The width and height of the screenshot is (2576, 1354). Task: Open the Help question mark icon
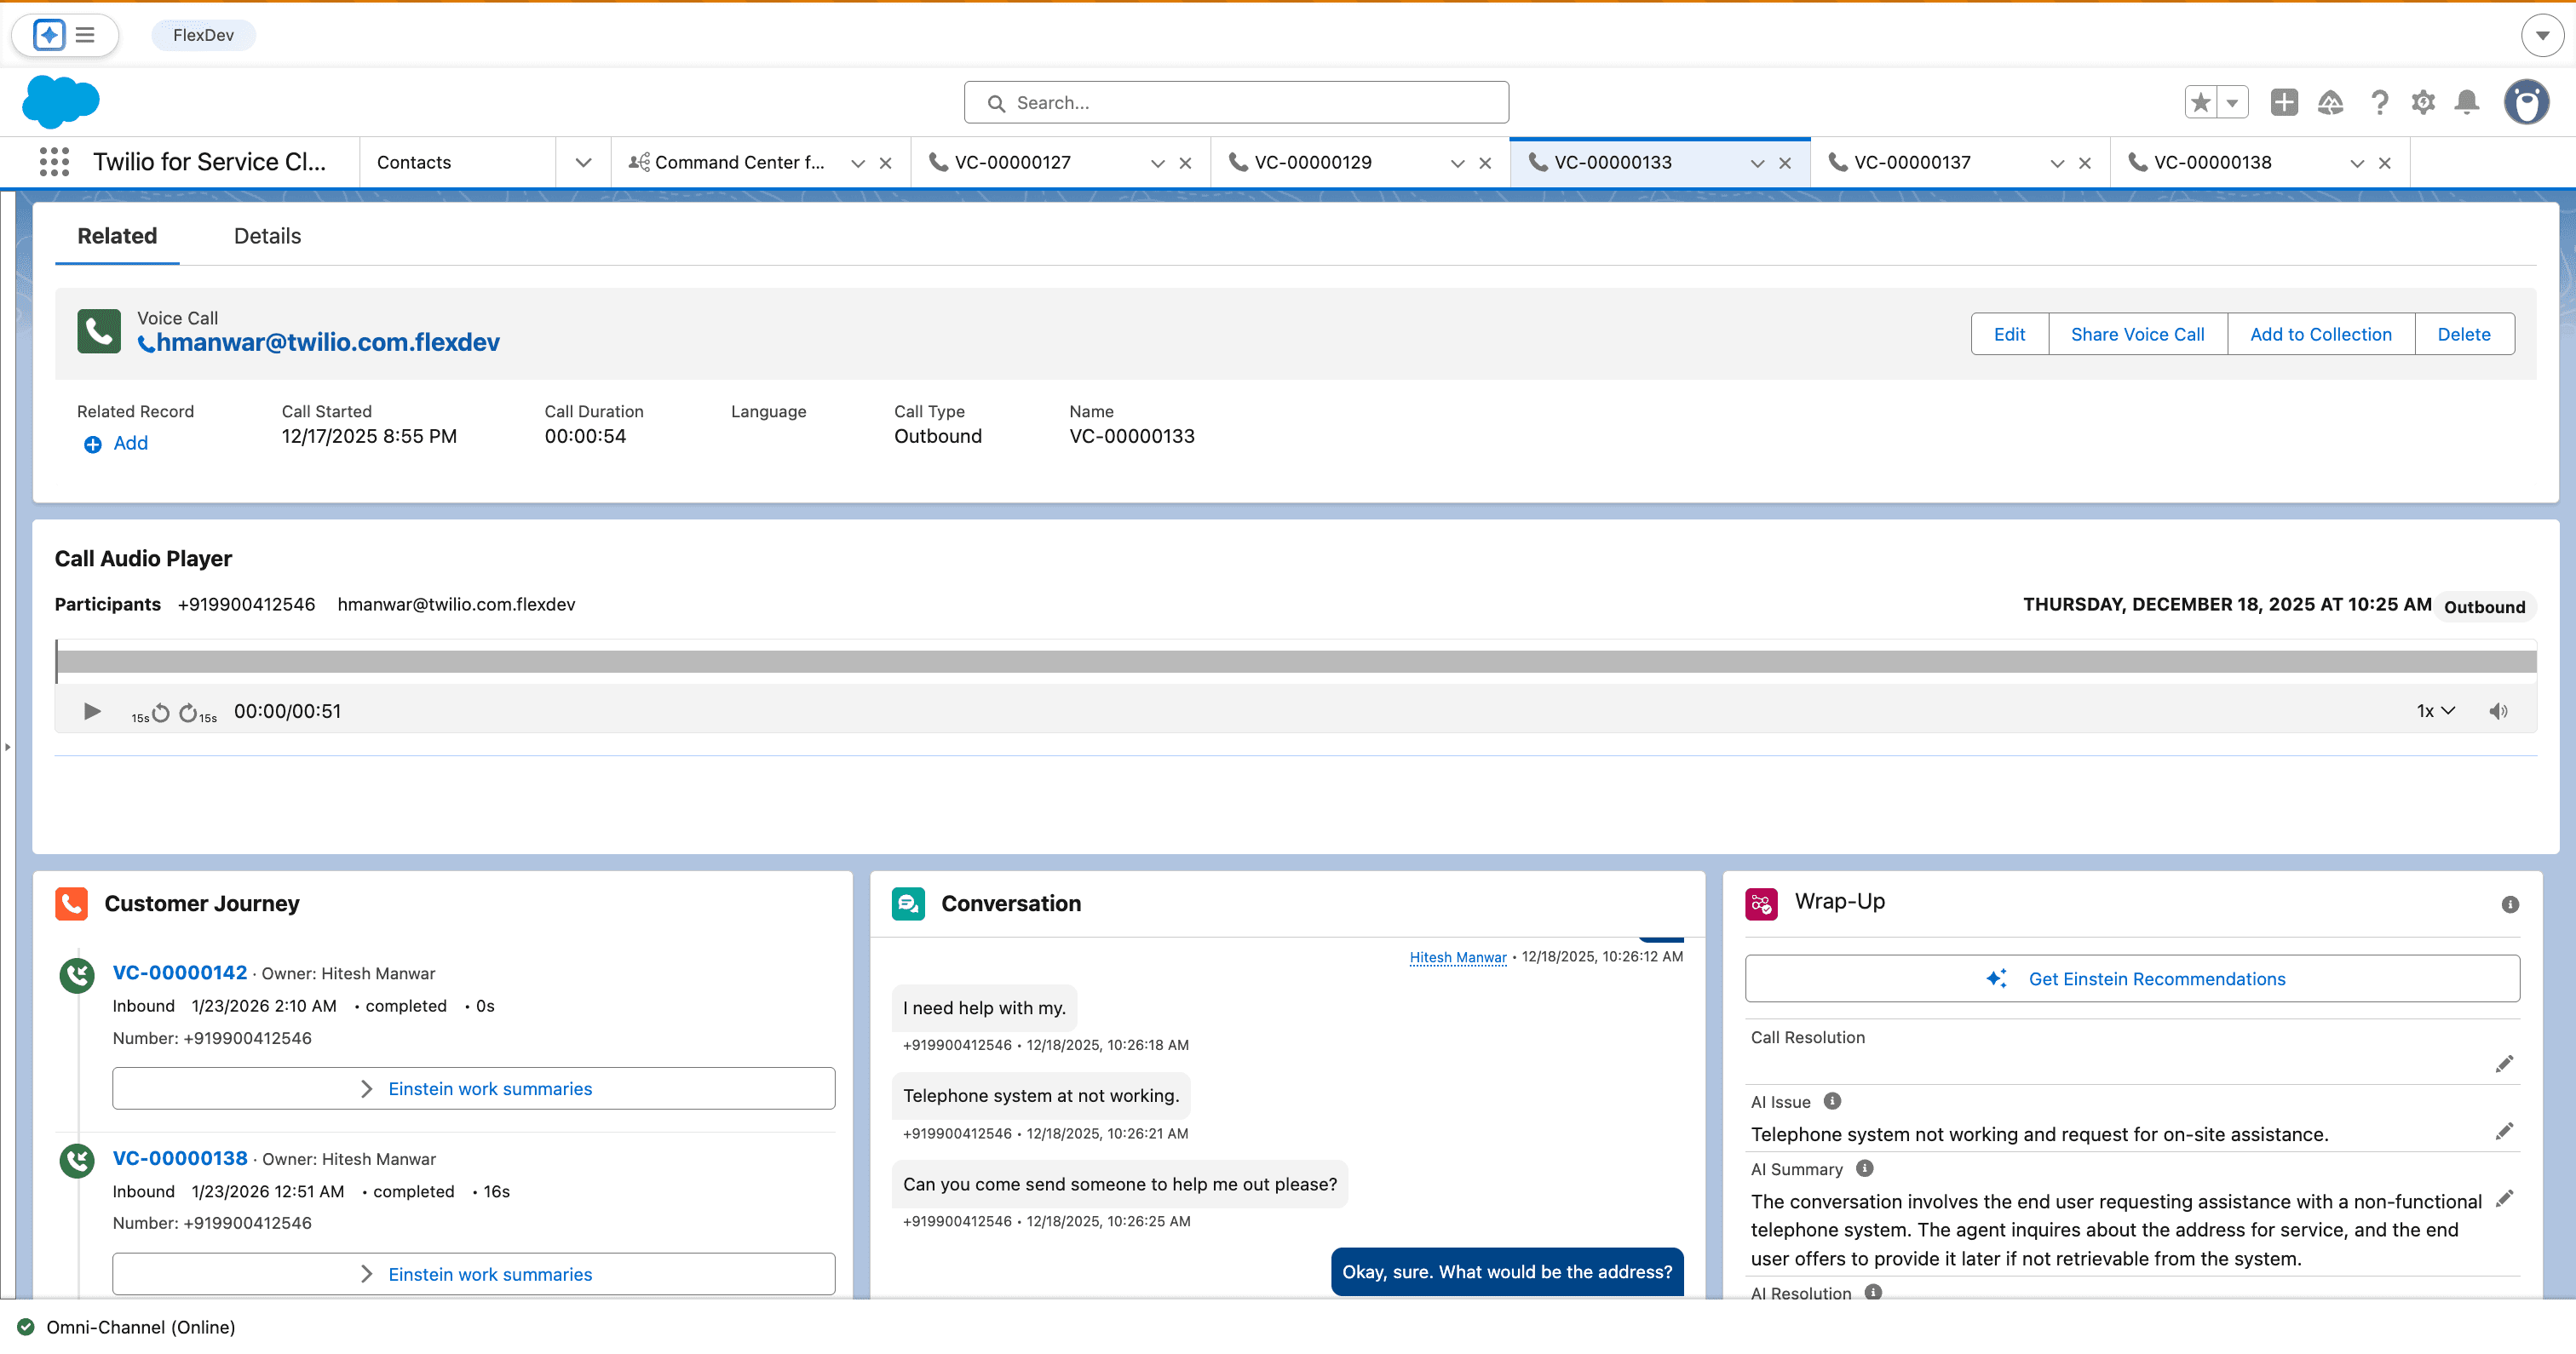pos(2379,102)
